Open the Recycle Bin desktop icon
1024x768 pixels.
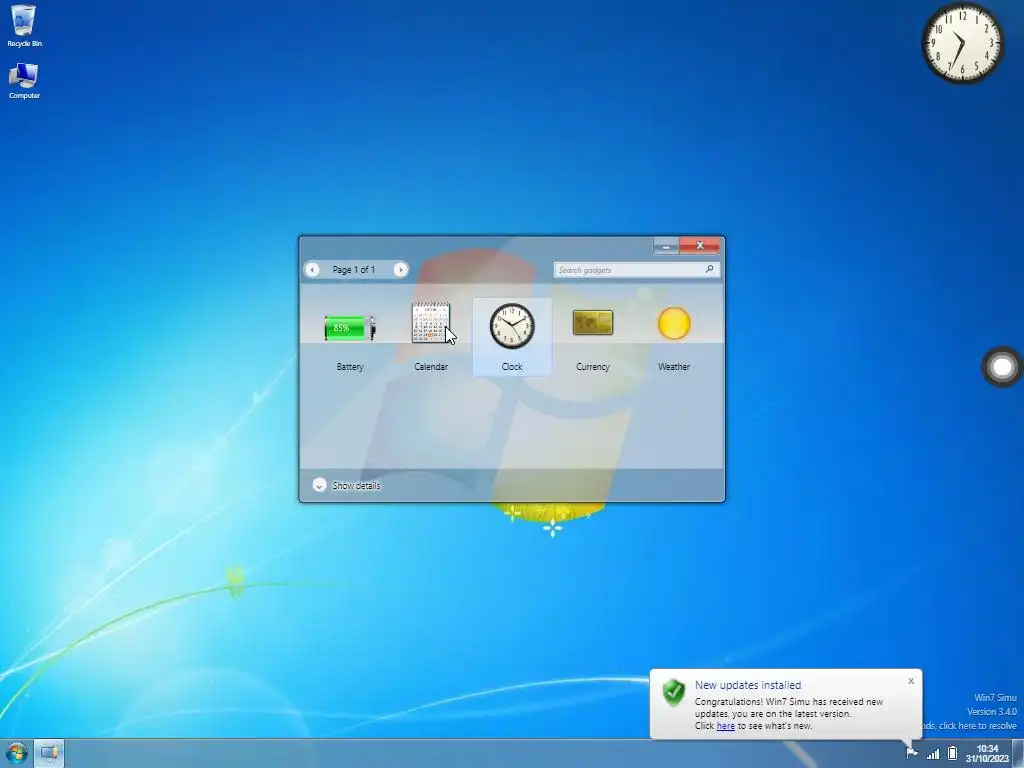pyautogui.click(x=24, y=25)
